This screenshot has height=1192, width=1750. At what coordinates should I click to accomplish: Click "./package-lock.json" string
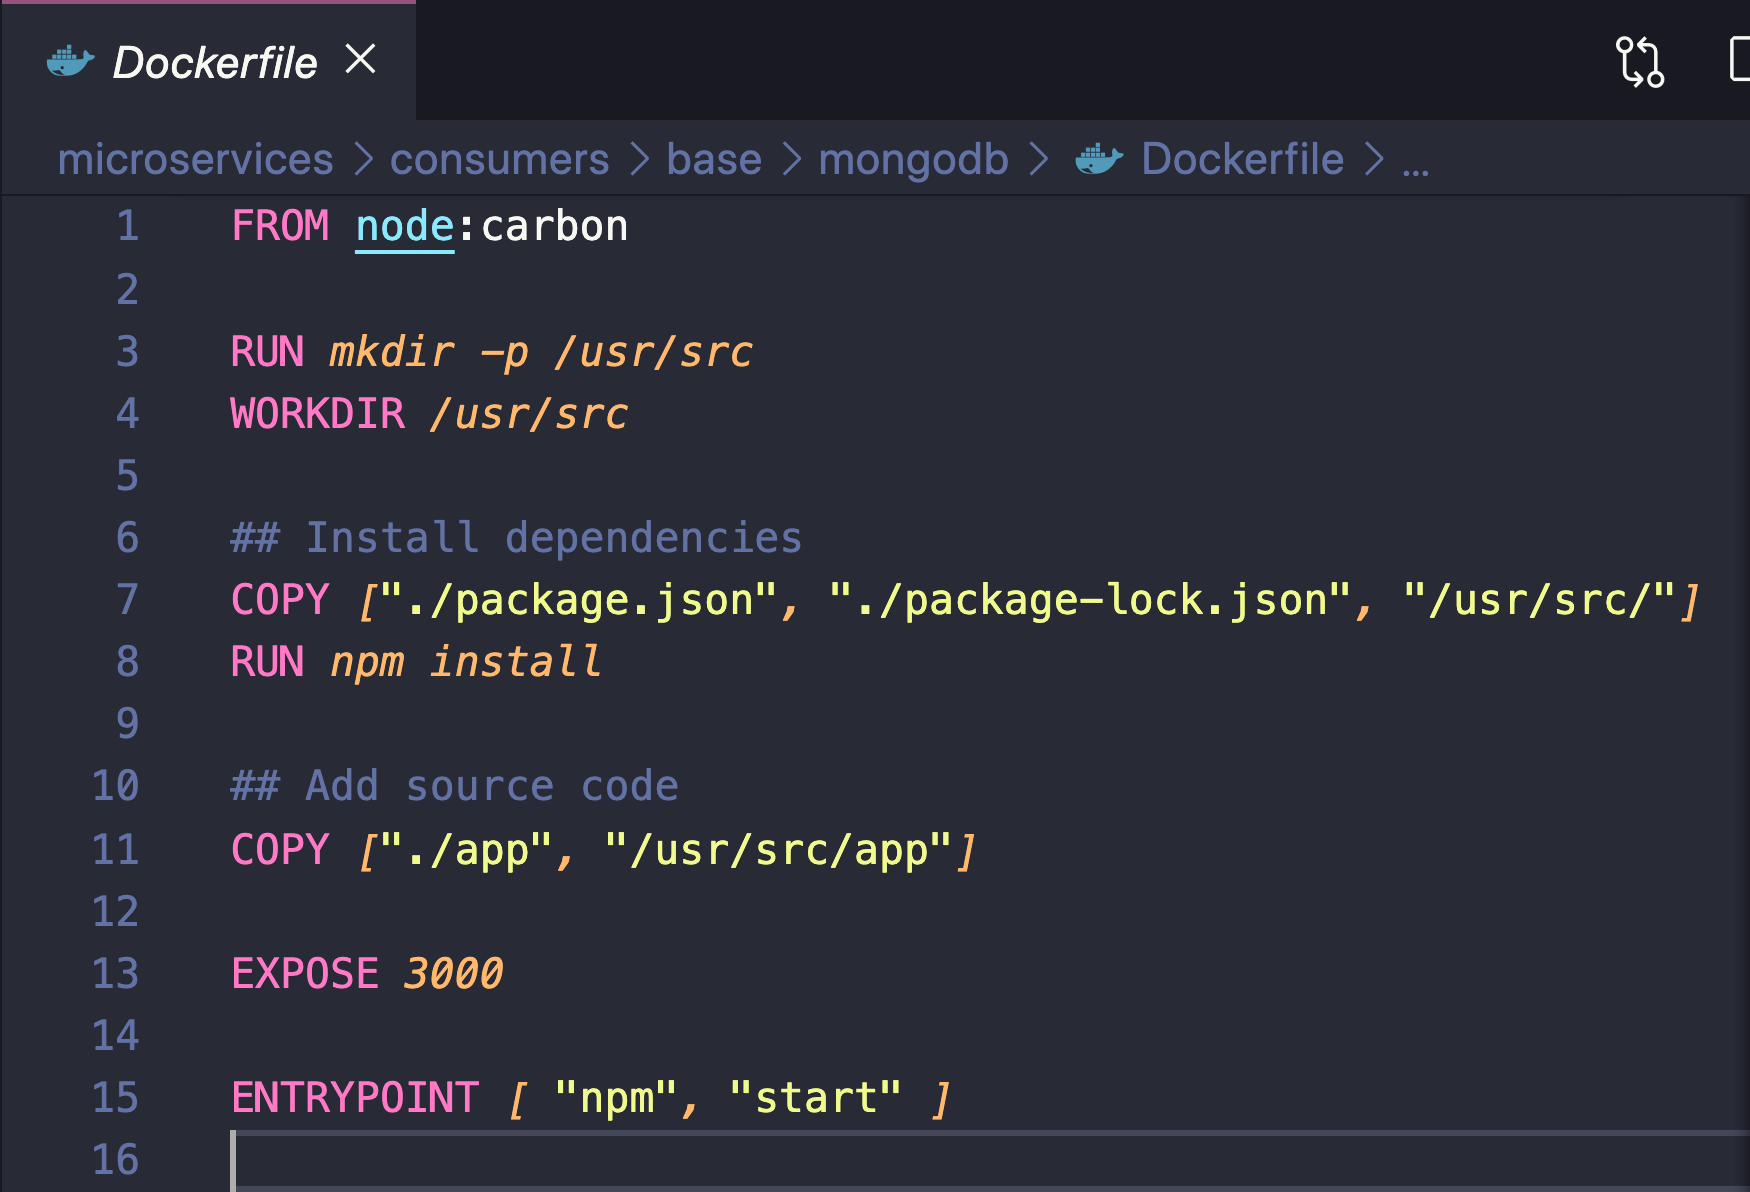click(1091, 600)
